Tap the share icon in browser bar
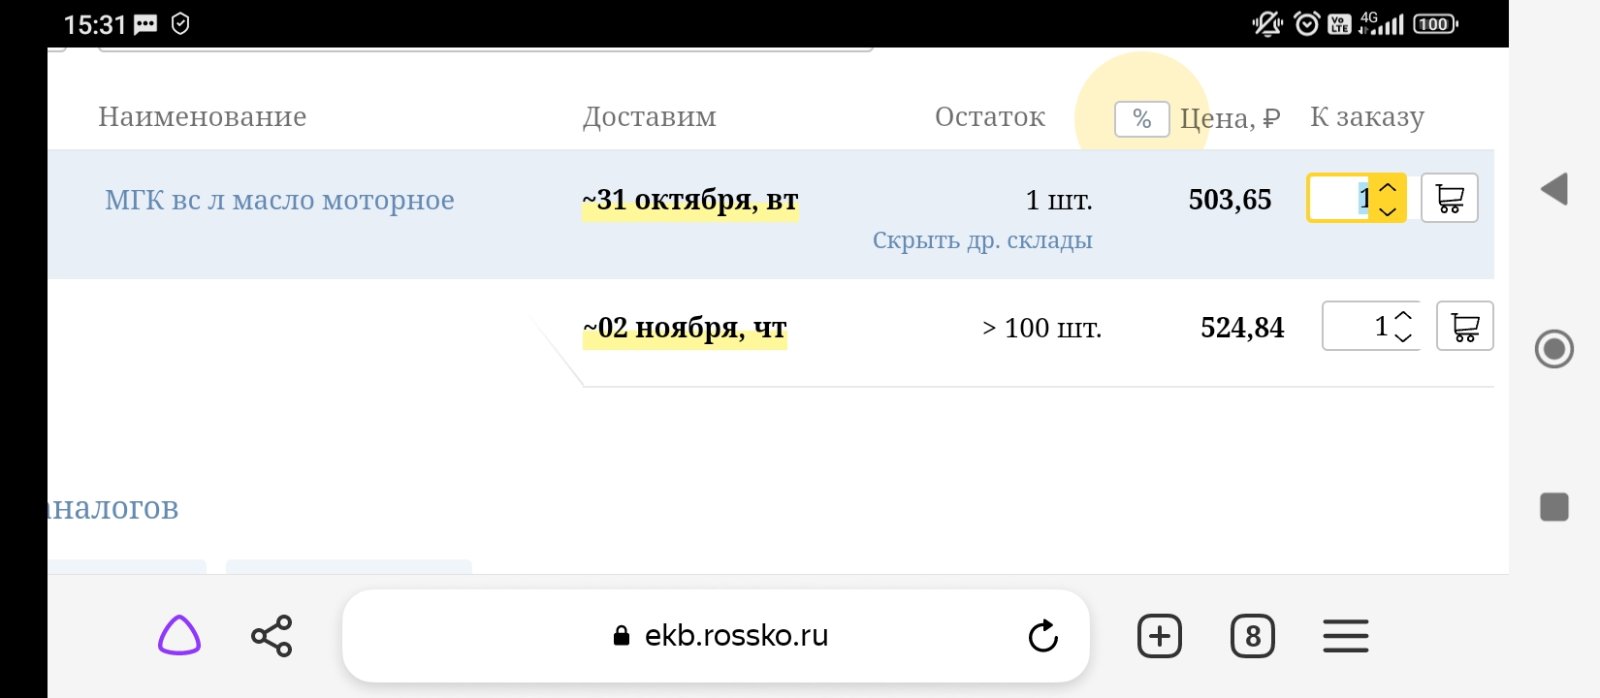Image resolution: width=1600 pixels, height=698 pixels. tap(271, 636)
